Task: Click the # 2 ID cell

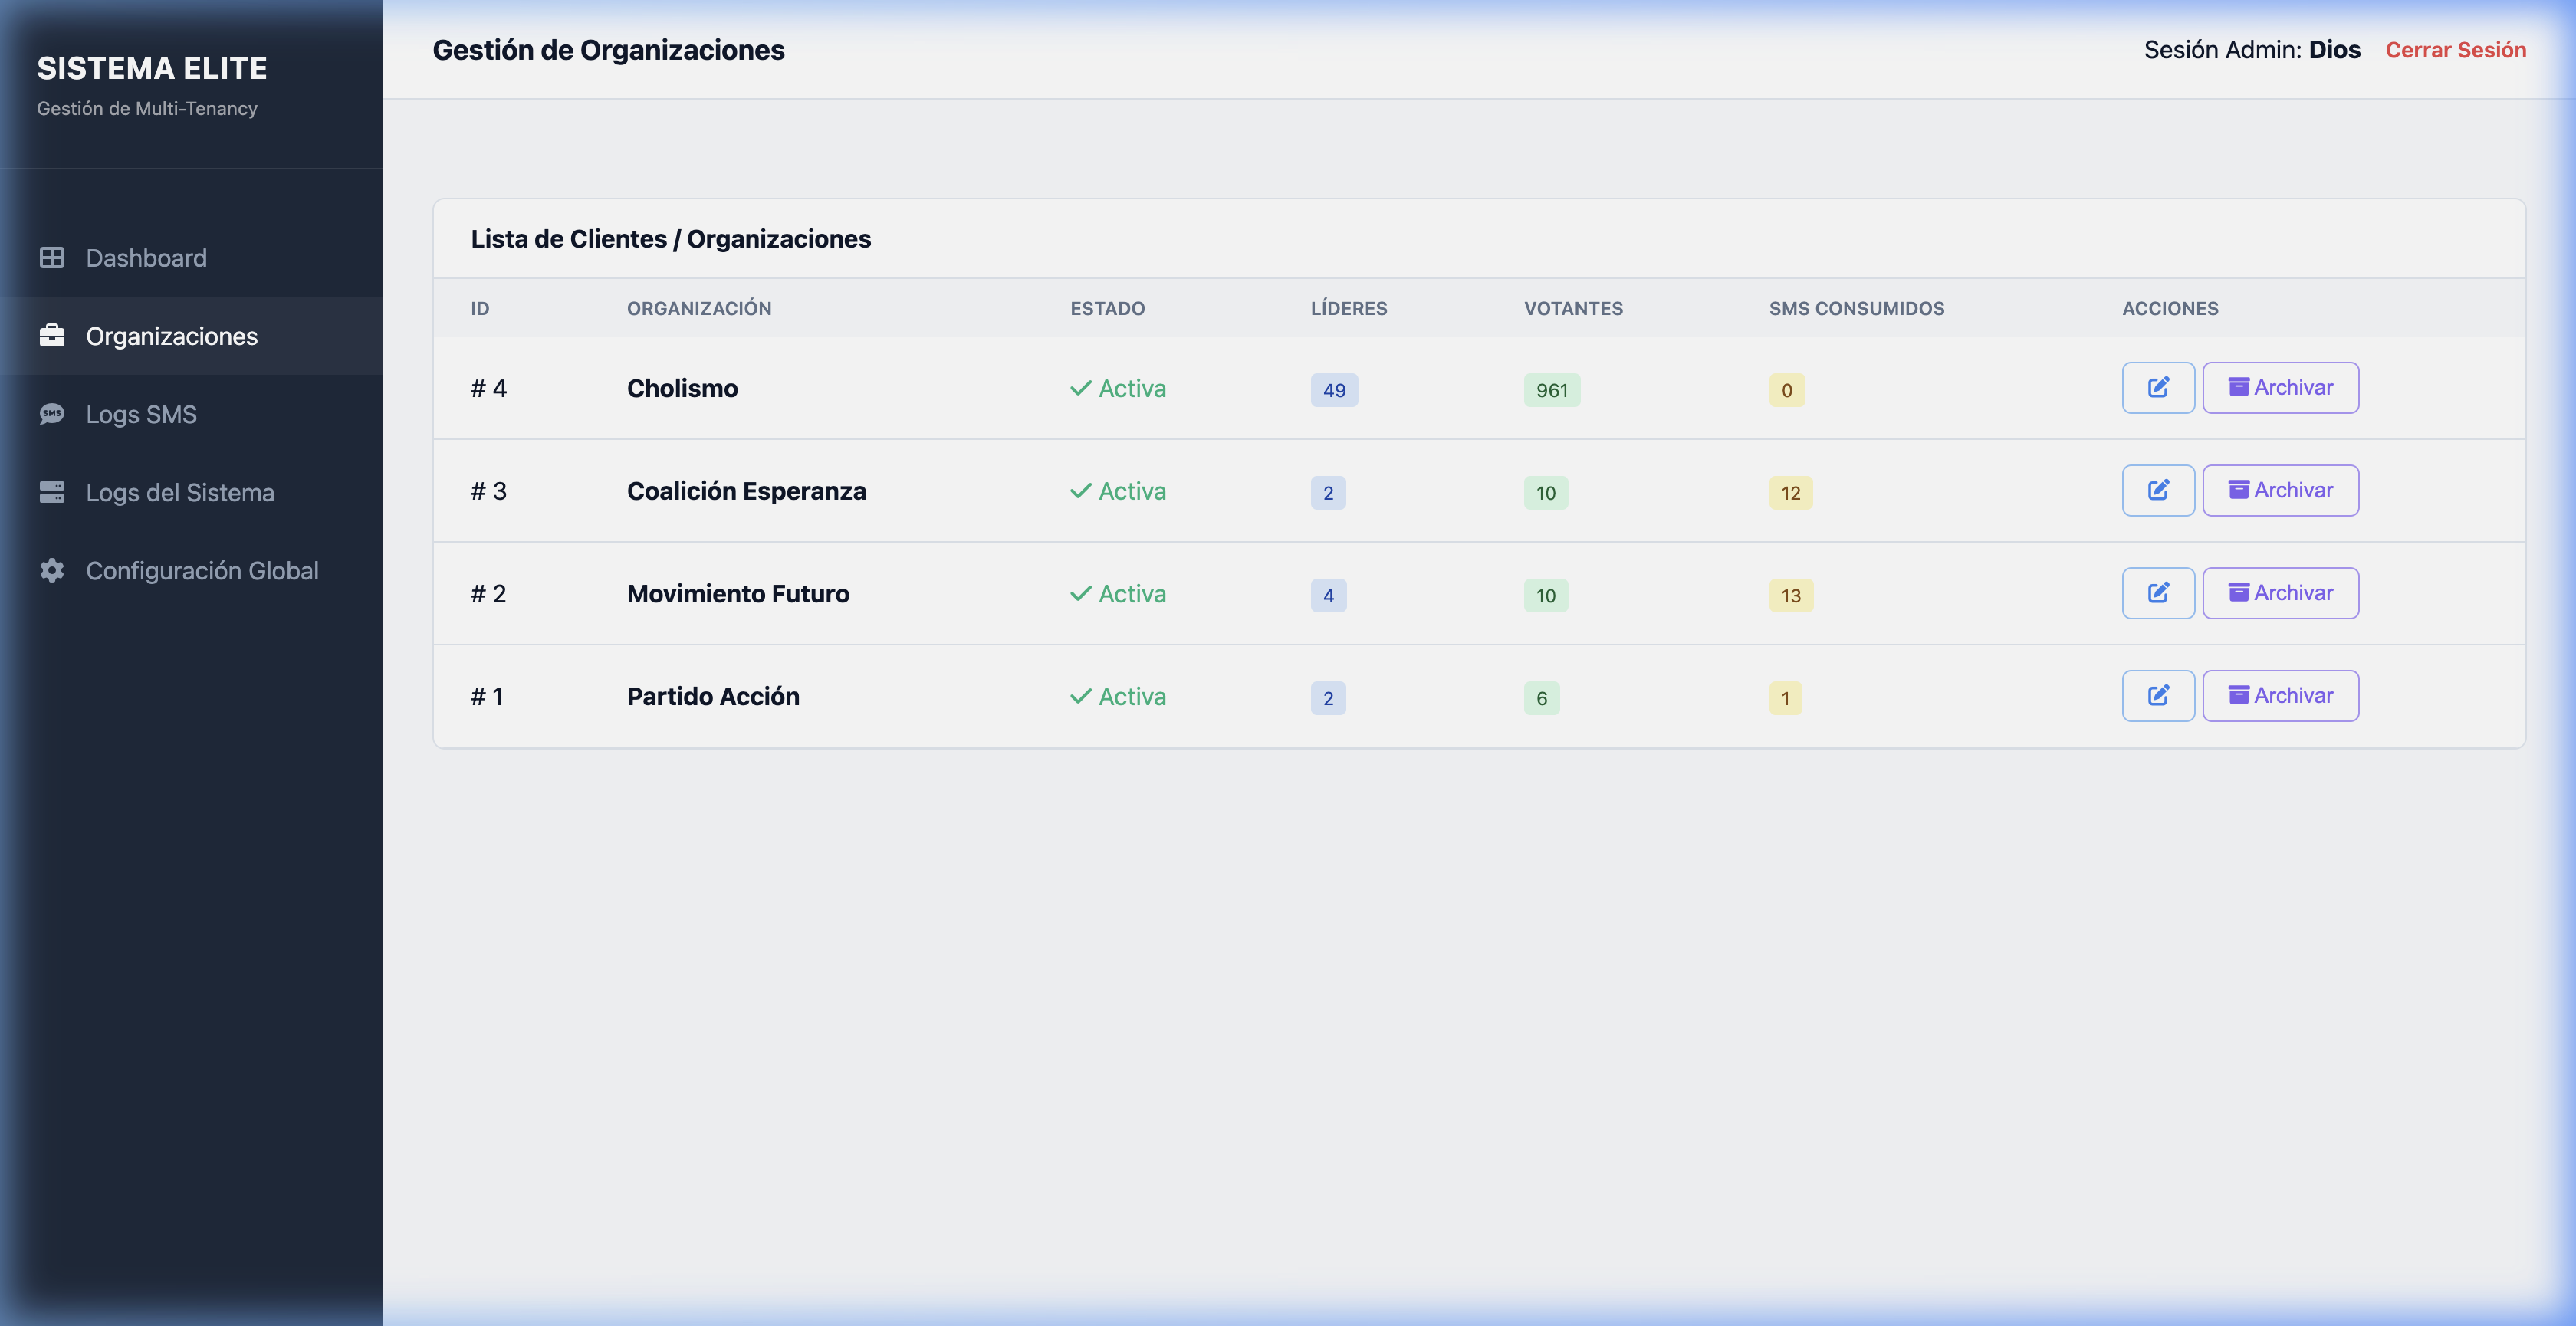Action: click(489, 594)
